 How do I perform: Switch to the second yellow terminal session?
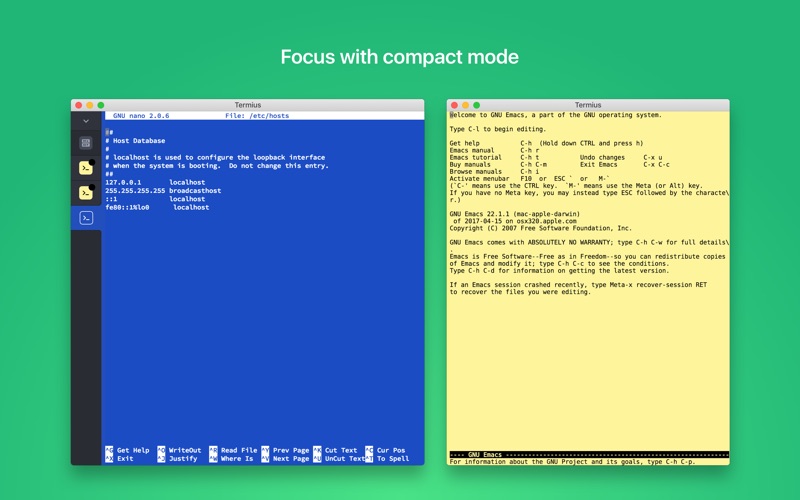coord(86,193)
